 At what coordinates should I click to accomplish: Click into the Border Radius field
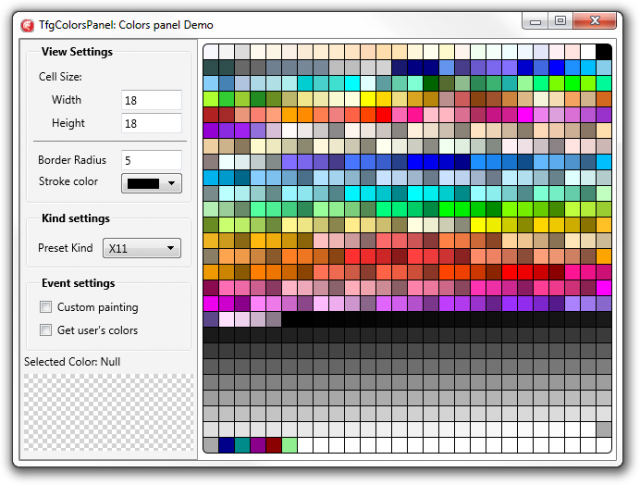pos(151,160)
